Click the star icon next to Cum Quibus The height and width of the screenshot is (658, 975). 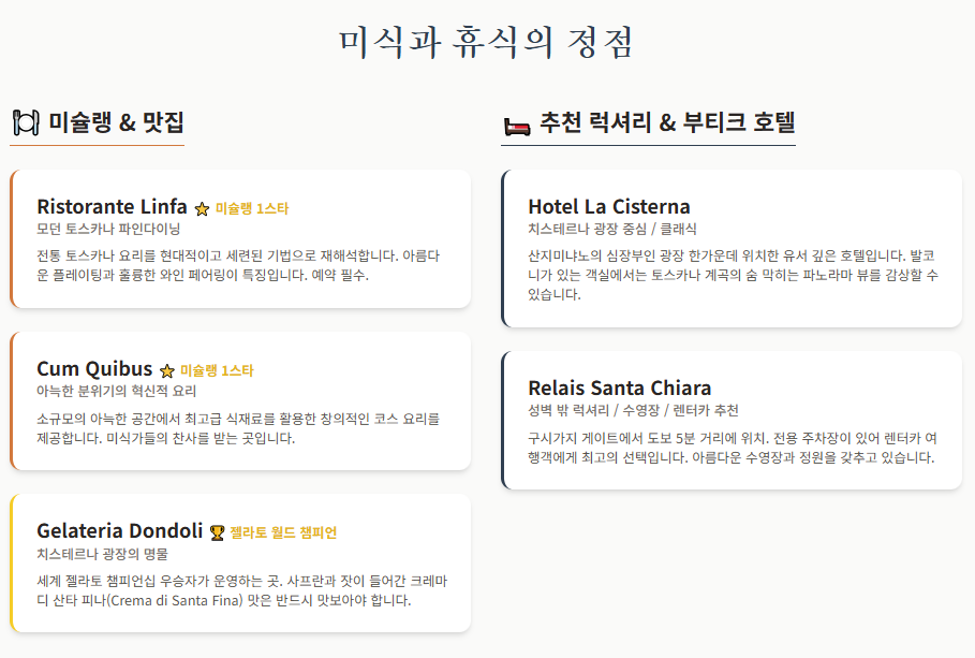coord(167,371)
